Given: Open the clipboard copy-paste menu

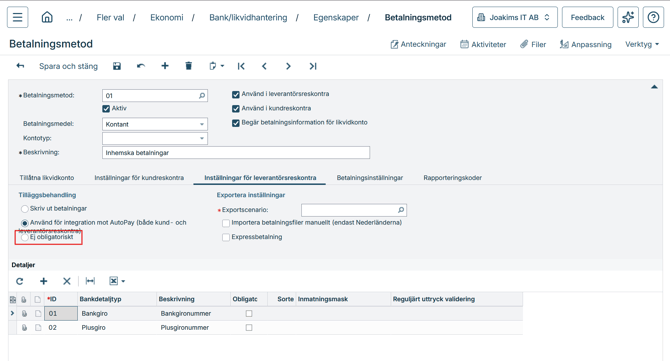Looking at the screenshot, I should 216,66.
